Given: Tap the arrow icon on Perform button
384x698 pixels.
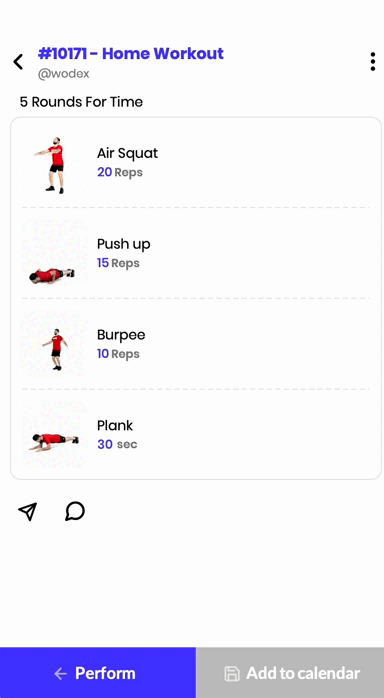Looking at the screenshot, I should [60, 674].
